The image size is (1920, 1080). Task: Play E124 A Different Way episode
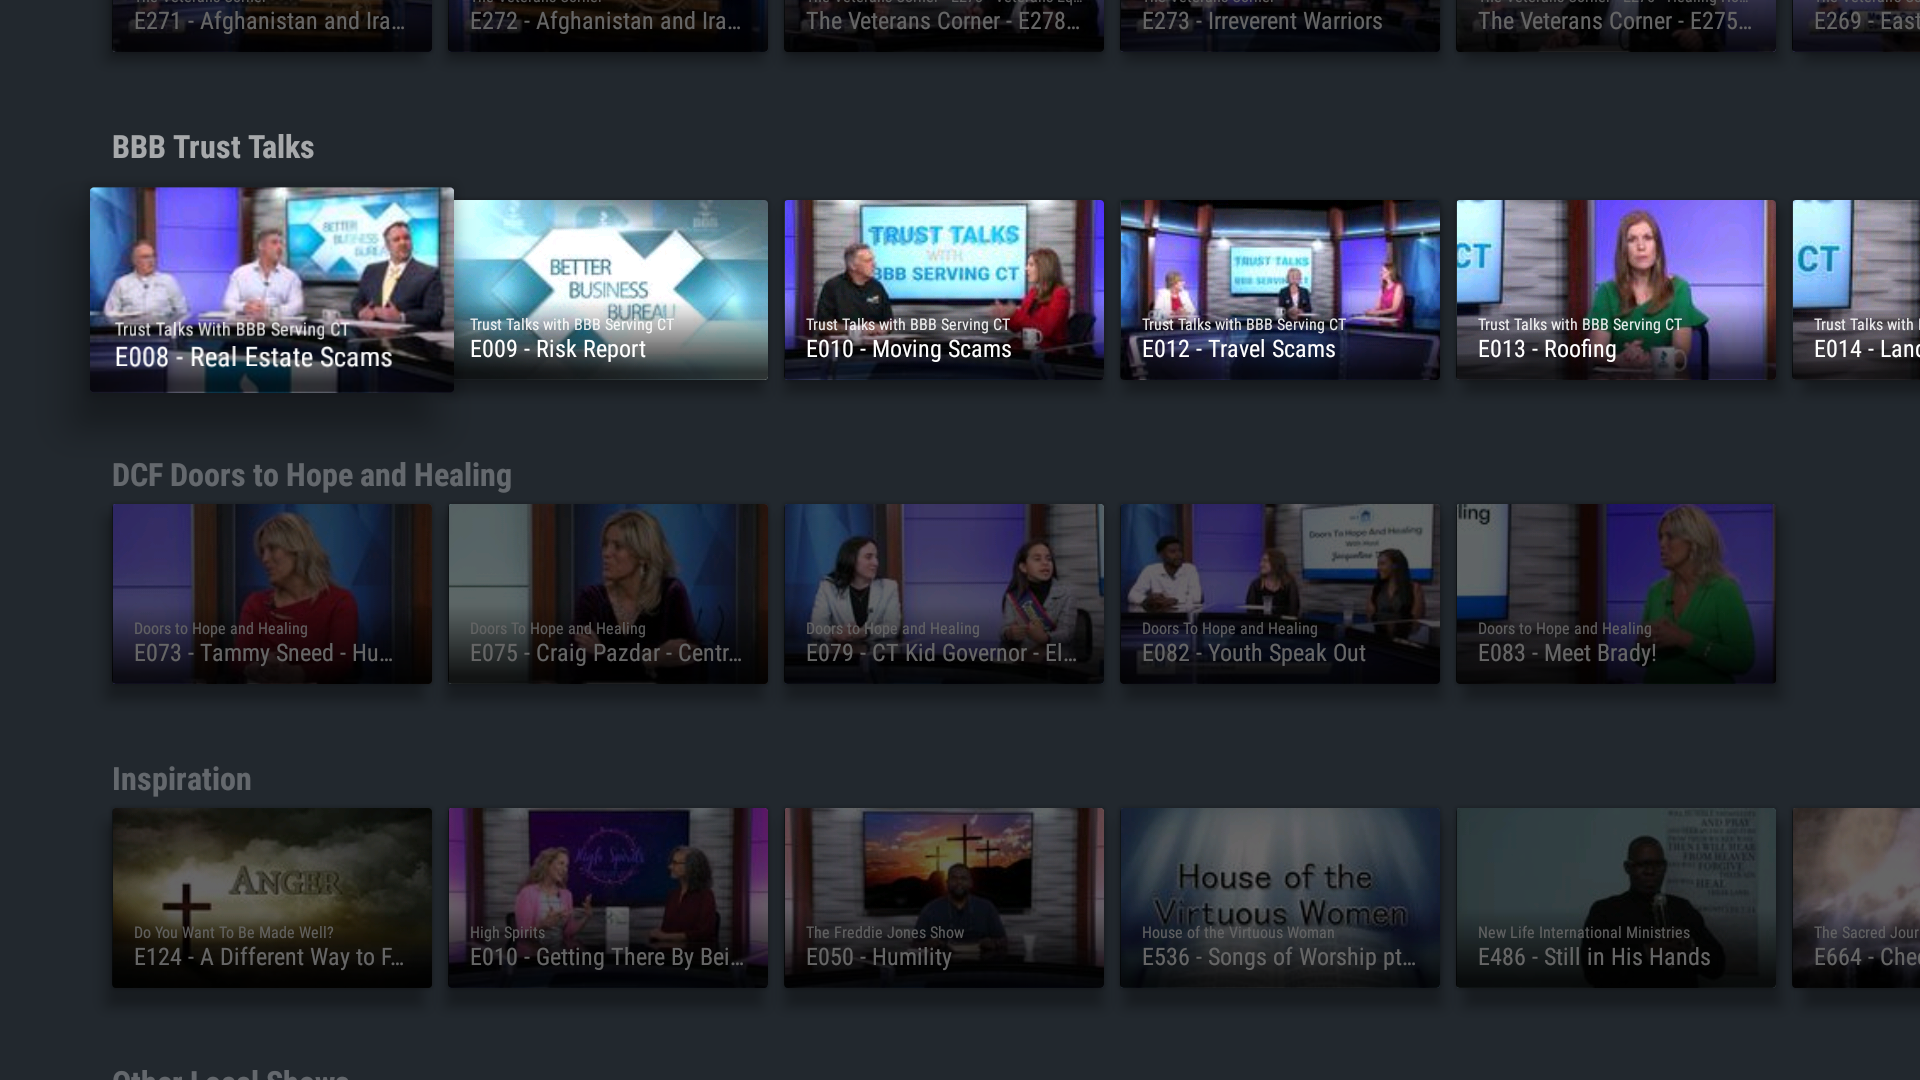271,897
